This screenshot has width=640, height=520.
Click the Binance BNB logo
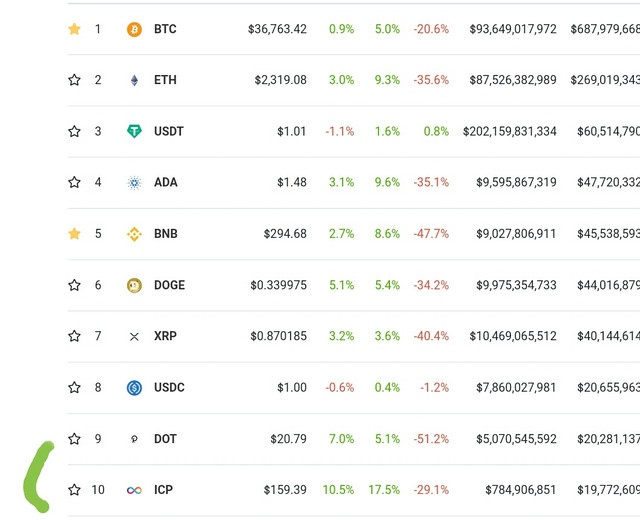pyautogui.click(x=134, y=234)
